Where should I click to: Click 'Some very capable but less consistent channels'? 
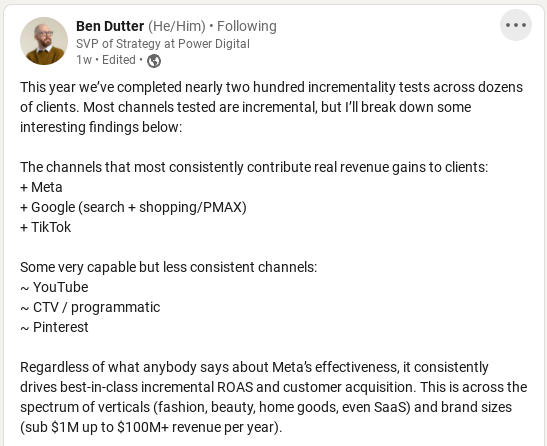point(168,267)
